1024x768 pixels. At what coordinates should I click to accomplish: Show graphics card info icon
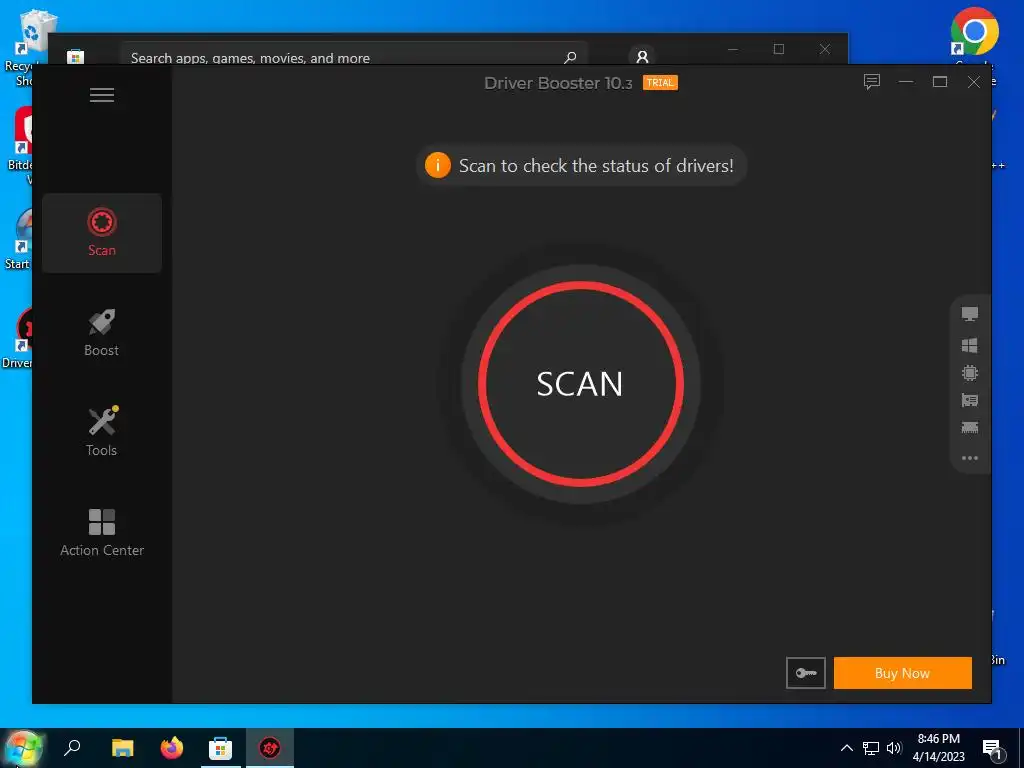[970, 400]
